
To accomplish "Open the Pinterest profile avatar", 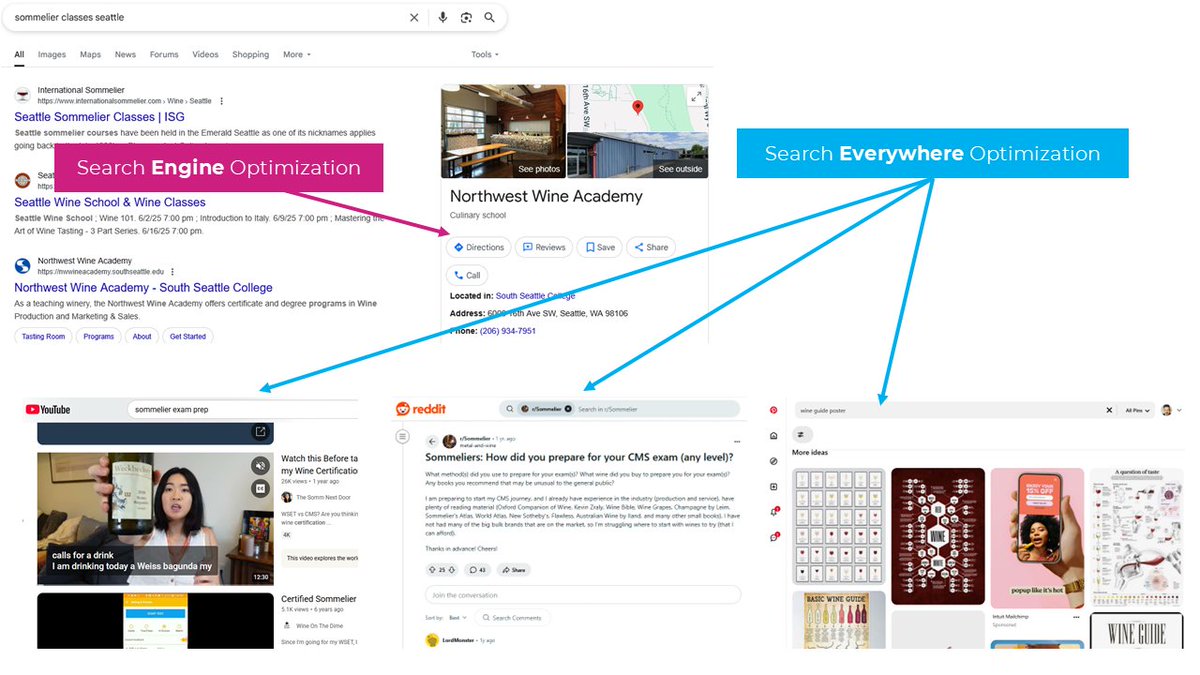I will 1166,410.
